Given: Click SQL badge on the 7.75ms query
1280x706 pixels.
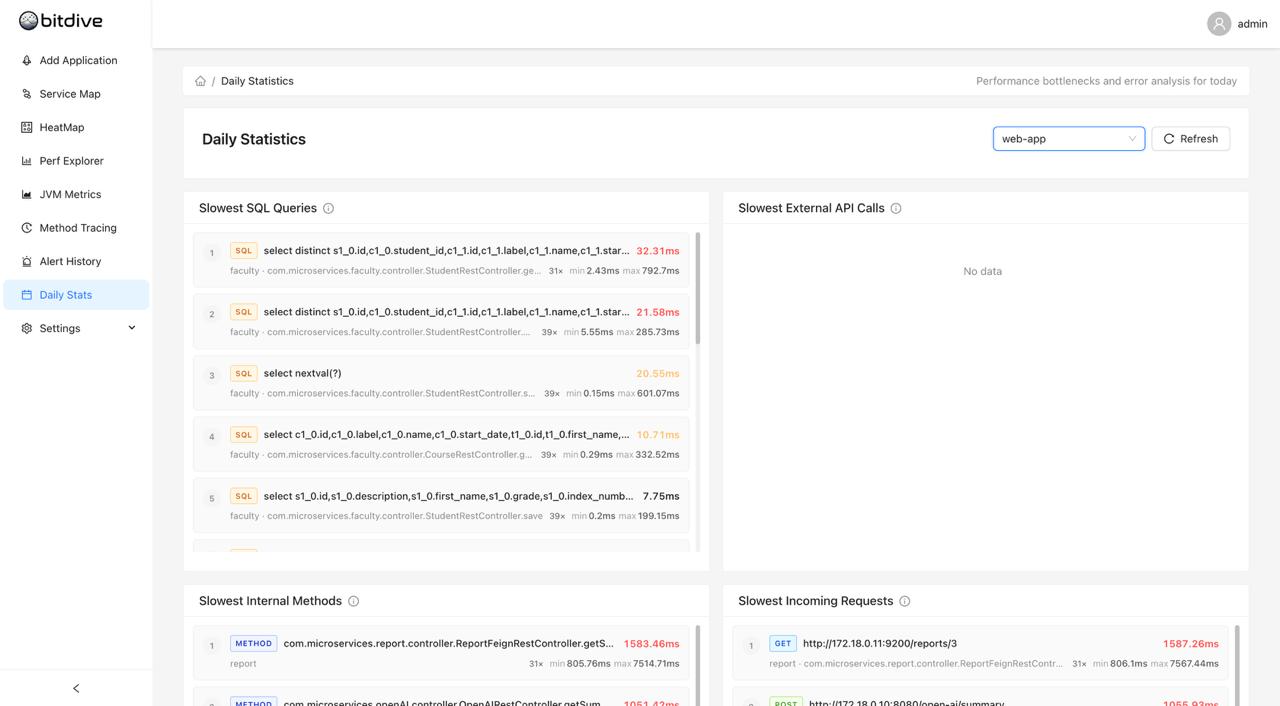Looking at the screenshot, I should pos(243,496).
